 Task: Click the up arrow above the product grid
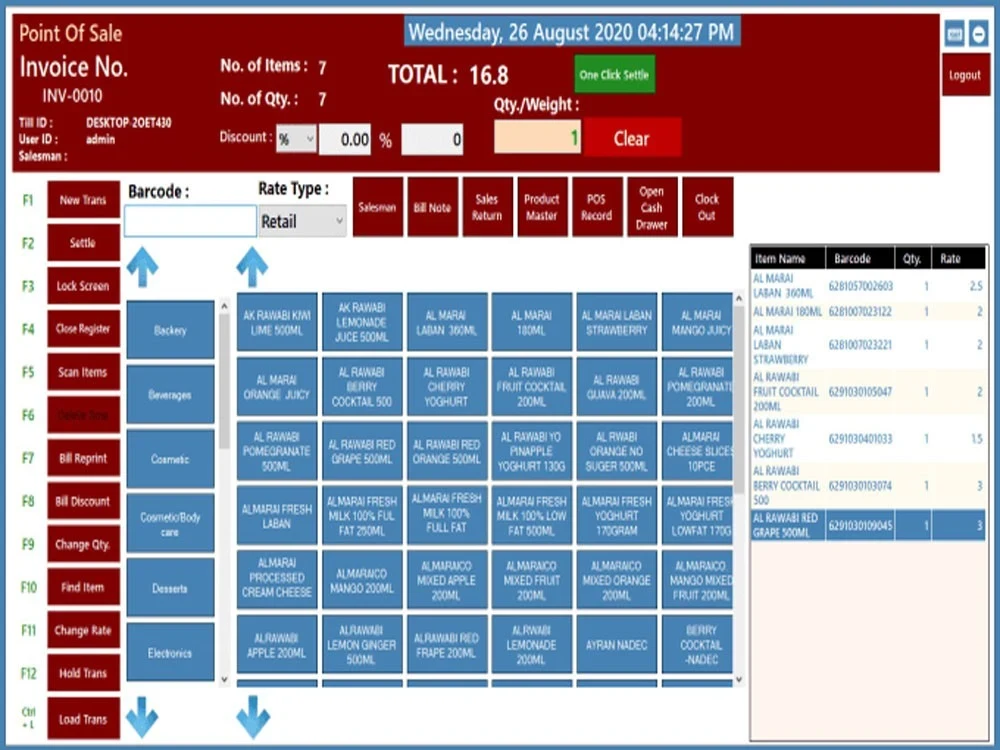tap(253, 267)
